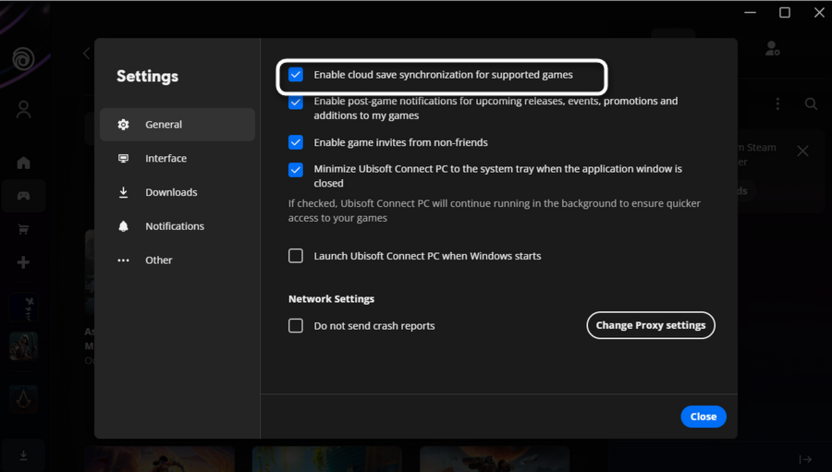This screenshot has width=832, height=472.
Task: Go to Notifications settings tab
Action: click(x=177, y=226)
